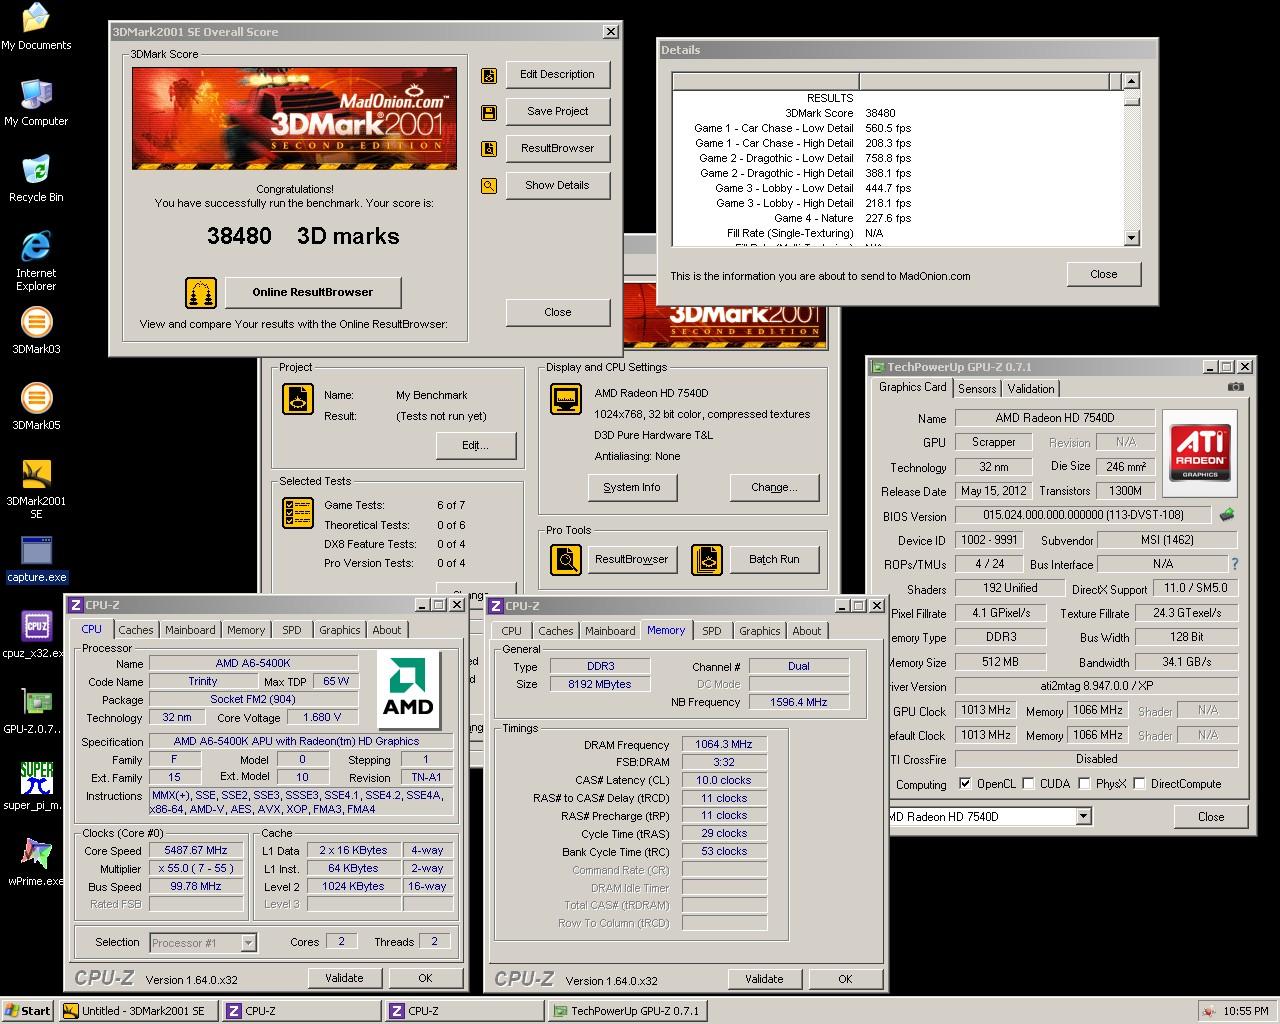Click Online ResultBrowser button
This screenshot has height=1024, width=1280.
(x=313, y=293)
